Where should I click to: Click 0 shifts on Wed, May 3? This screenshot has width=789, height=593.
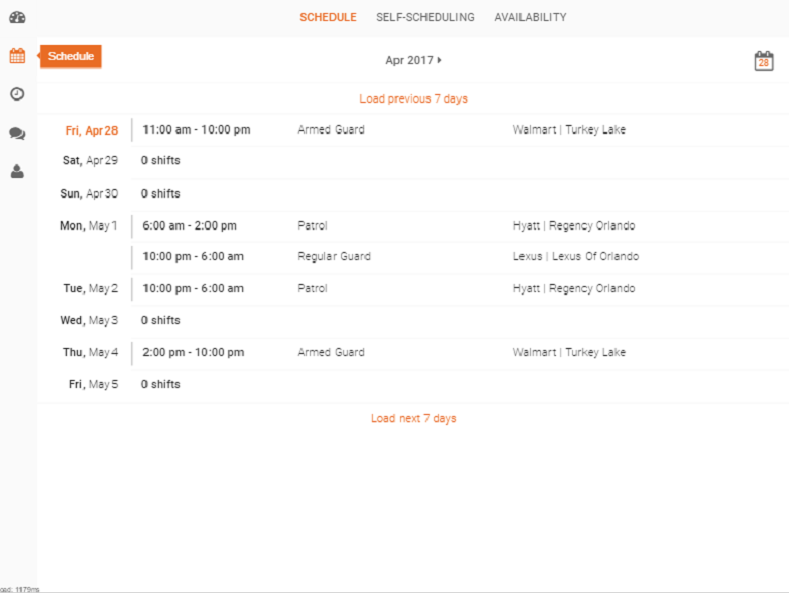[x=161, y=320]
